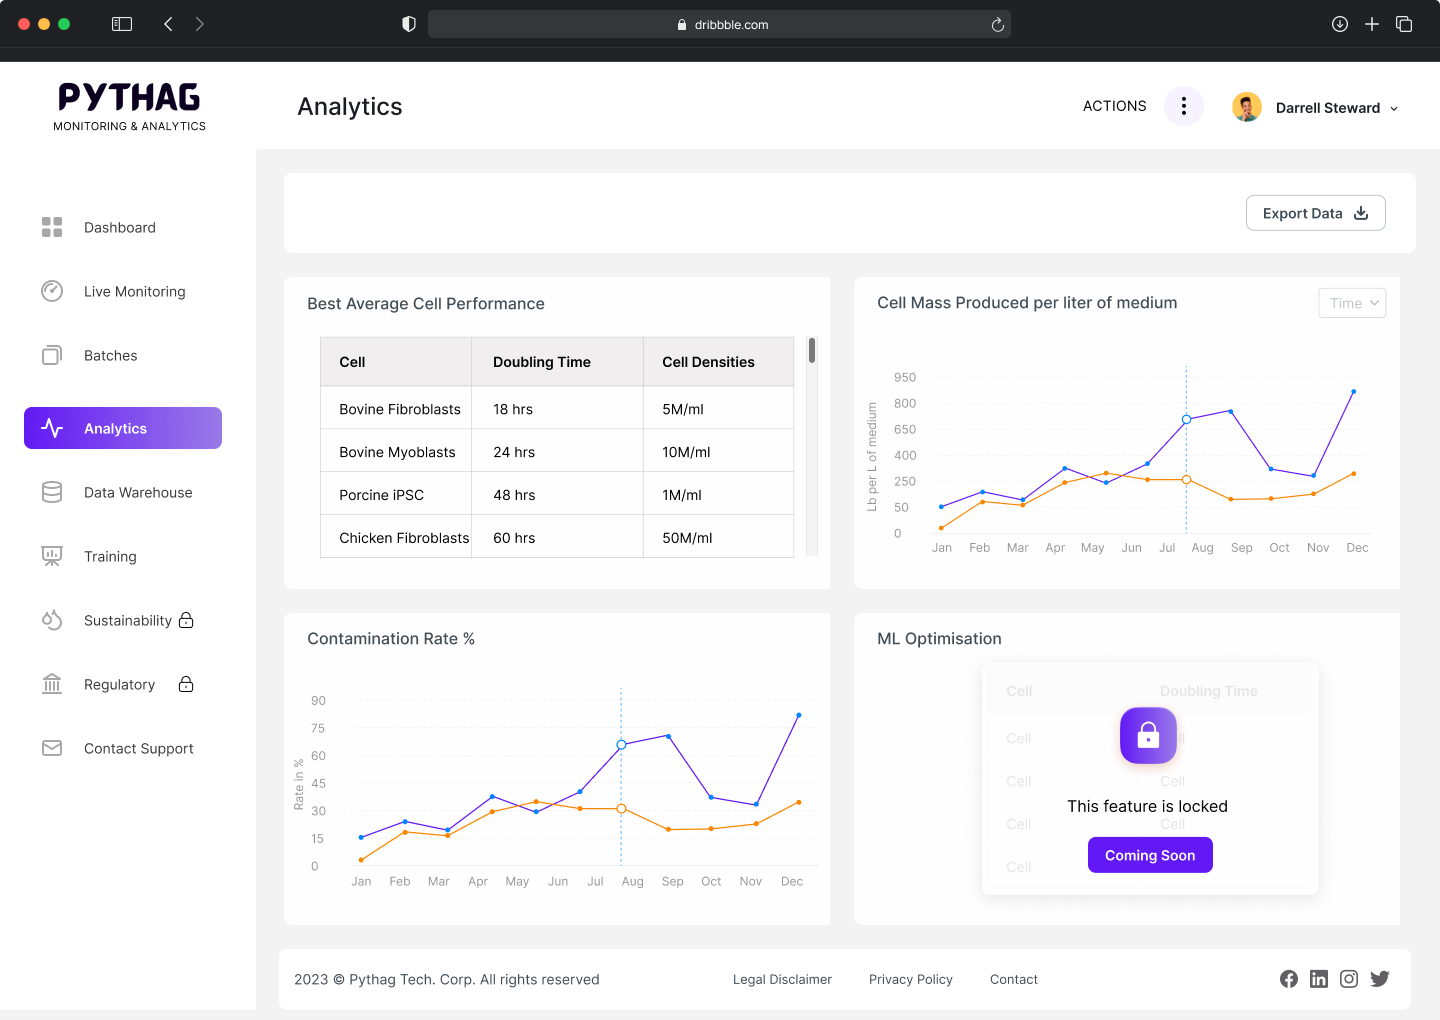
Task: Click the Instagram icon in footer
Action: click(1349, 979)
